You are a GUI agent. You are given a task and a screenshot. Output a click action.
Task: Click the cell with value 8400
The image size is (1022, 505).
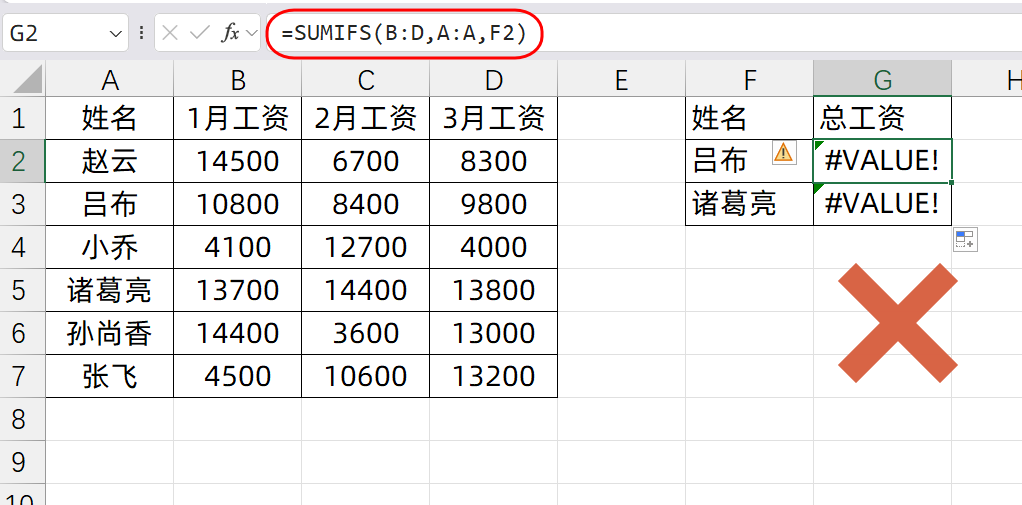click(x=366, y=204)
